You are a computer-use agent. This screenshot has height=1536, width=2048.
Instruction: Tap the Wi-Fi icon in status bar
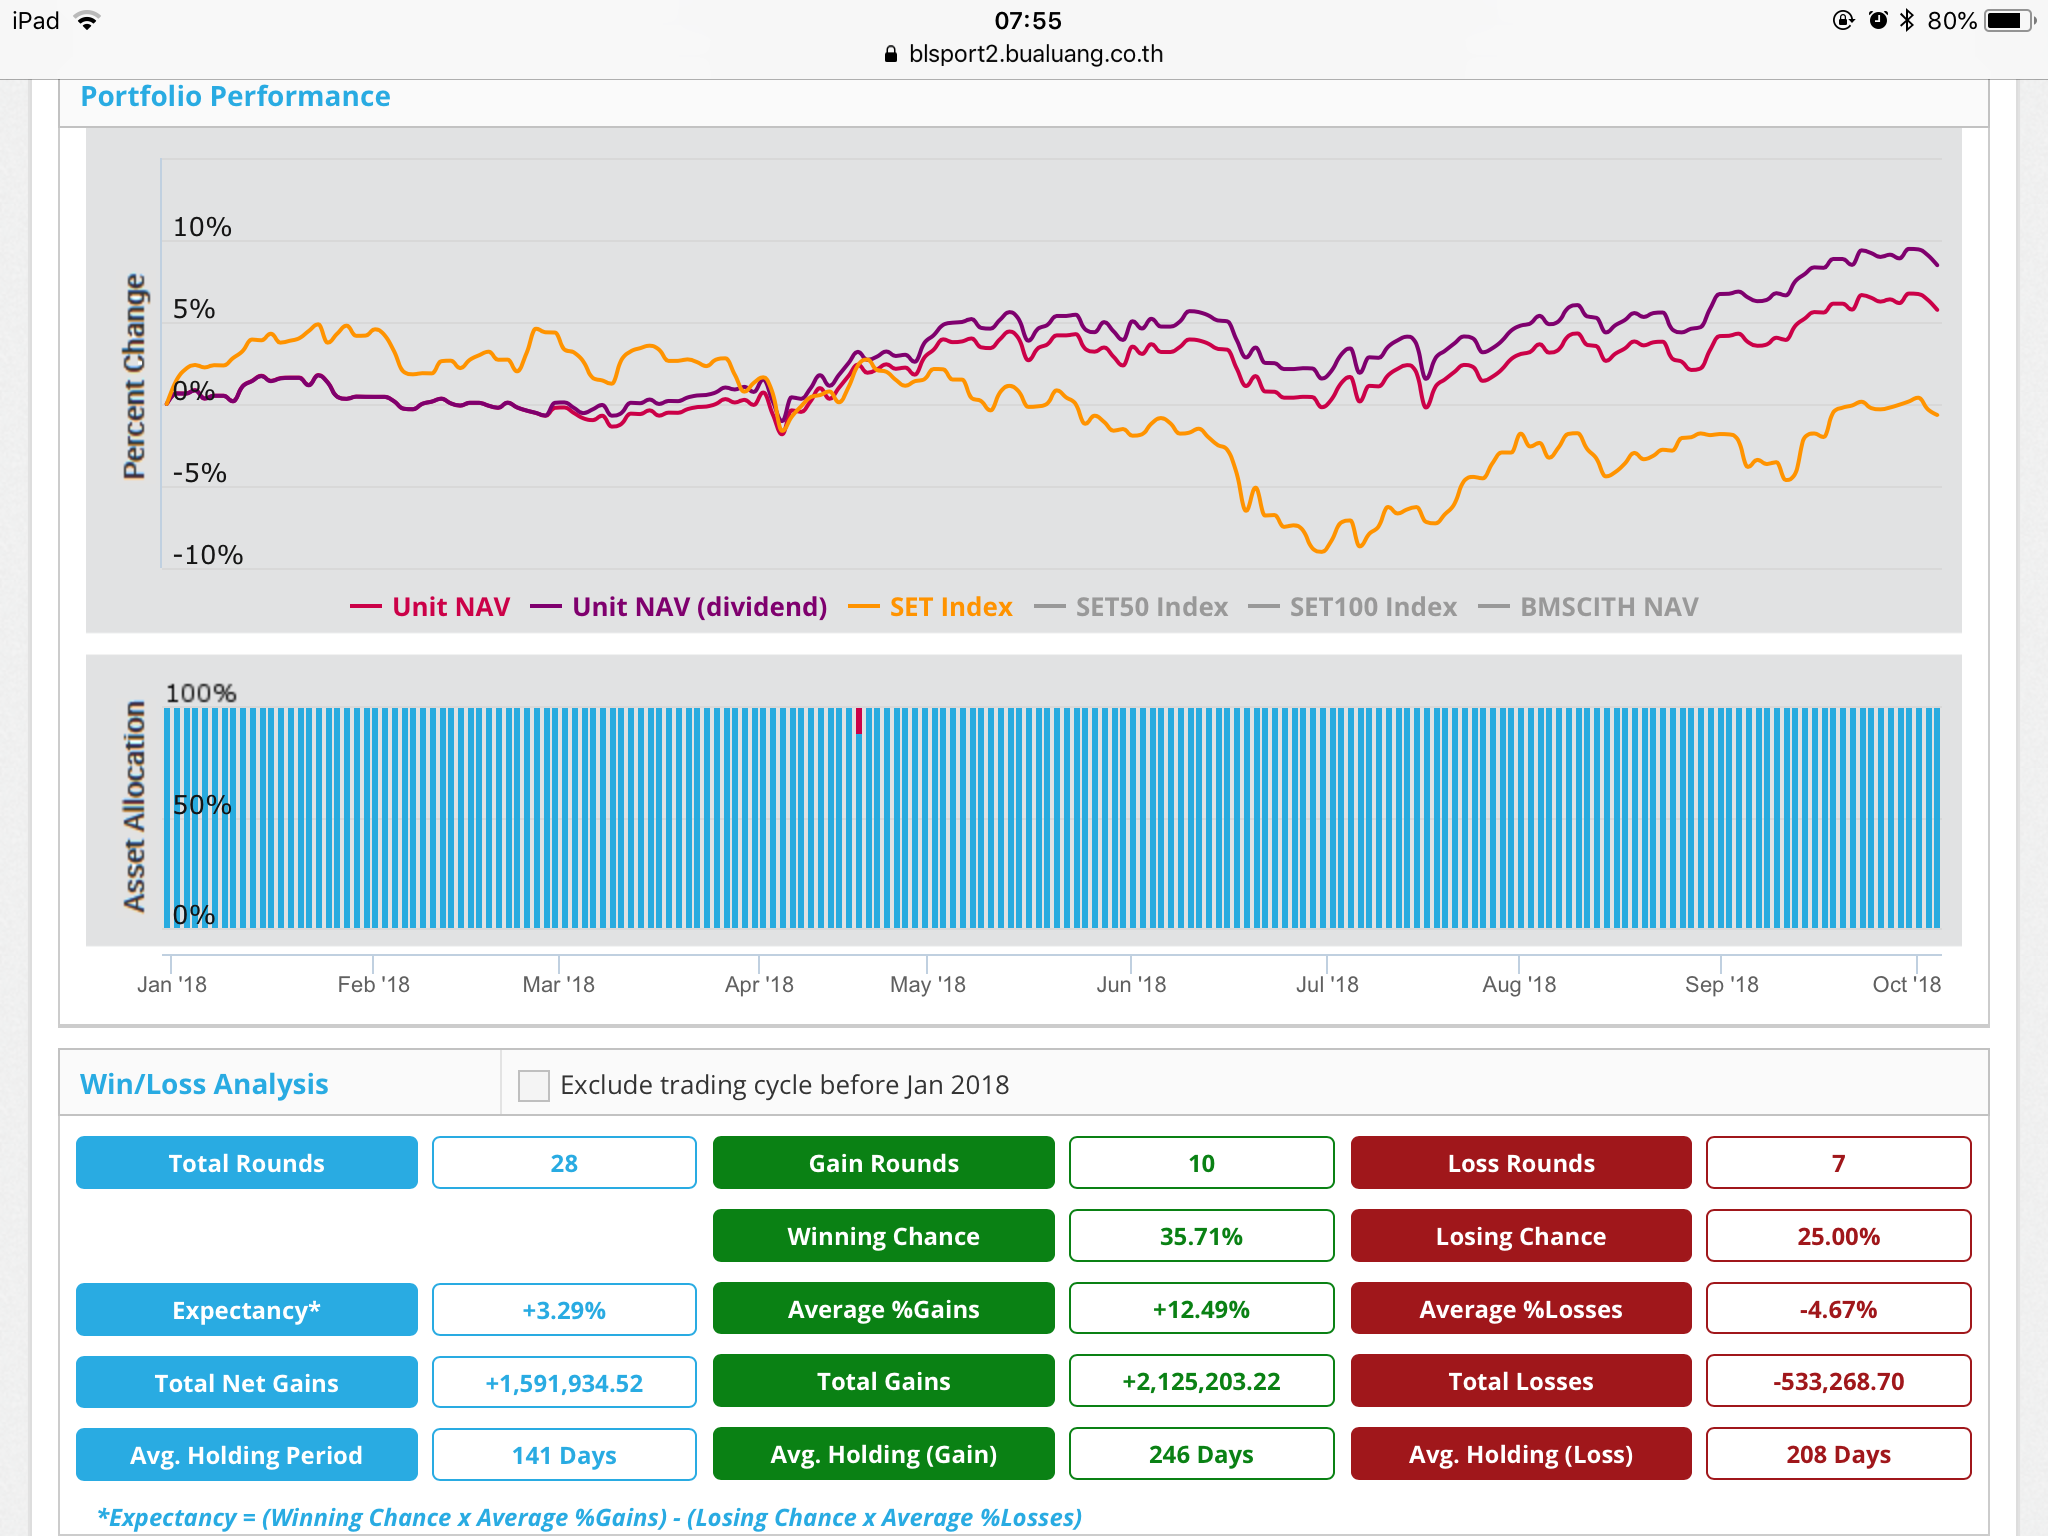(88, 21)
